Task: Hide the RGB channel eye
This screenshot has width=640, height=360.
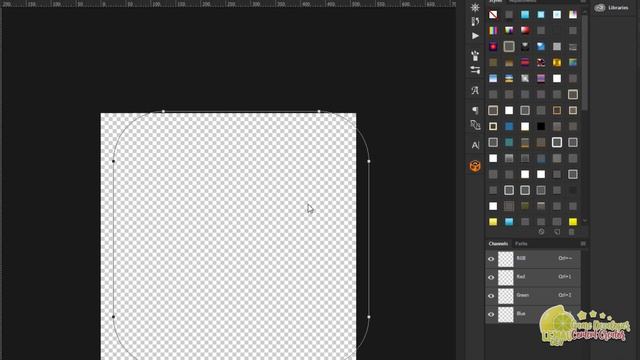Action: (x=491, y=259)
